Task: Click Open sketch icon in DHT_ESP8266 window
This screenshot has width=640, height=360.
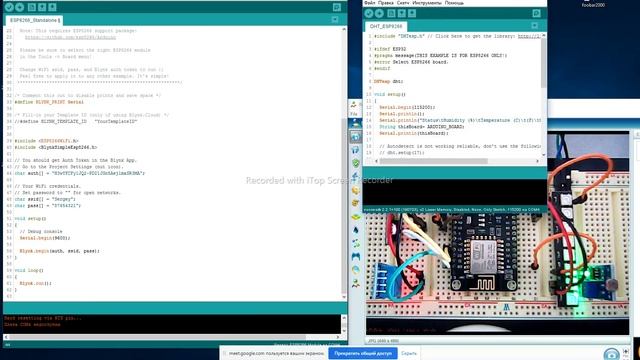Action: 402,13
